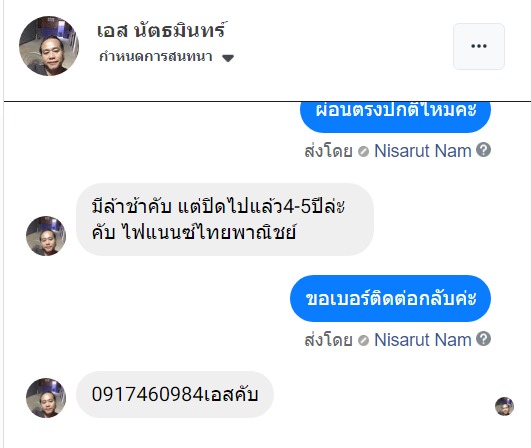The image size is (531, 448).
Task: Open the large profile photo in the header
Action: click(49, 46)
